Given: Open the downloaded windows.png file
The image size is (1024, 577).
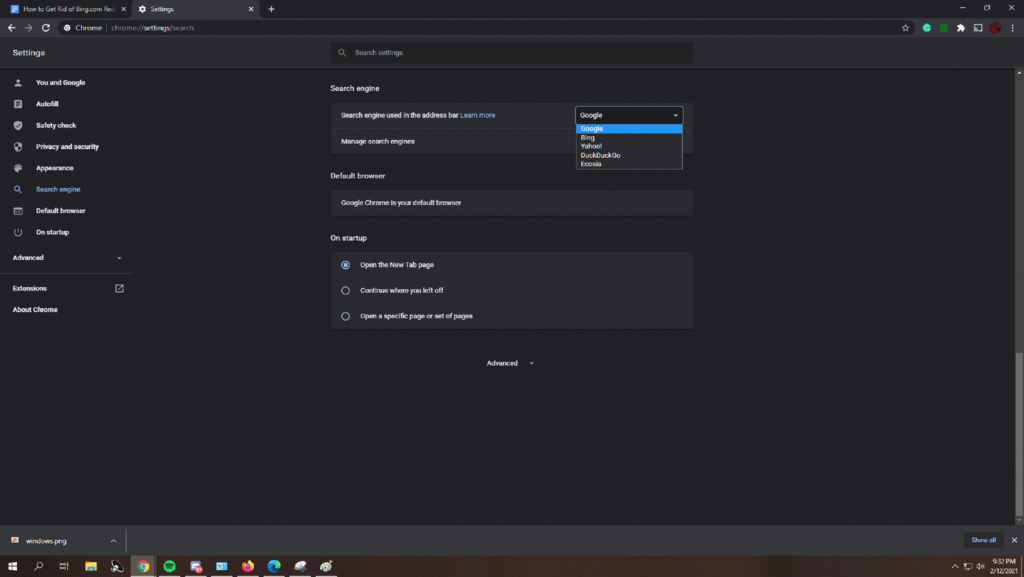Looking at the screenshot, I should 46,541.
